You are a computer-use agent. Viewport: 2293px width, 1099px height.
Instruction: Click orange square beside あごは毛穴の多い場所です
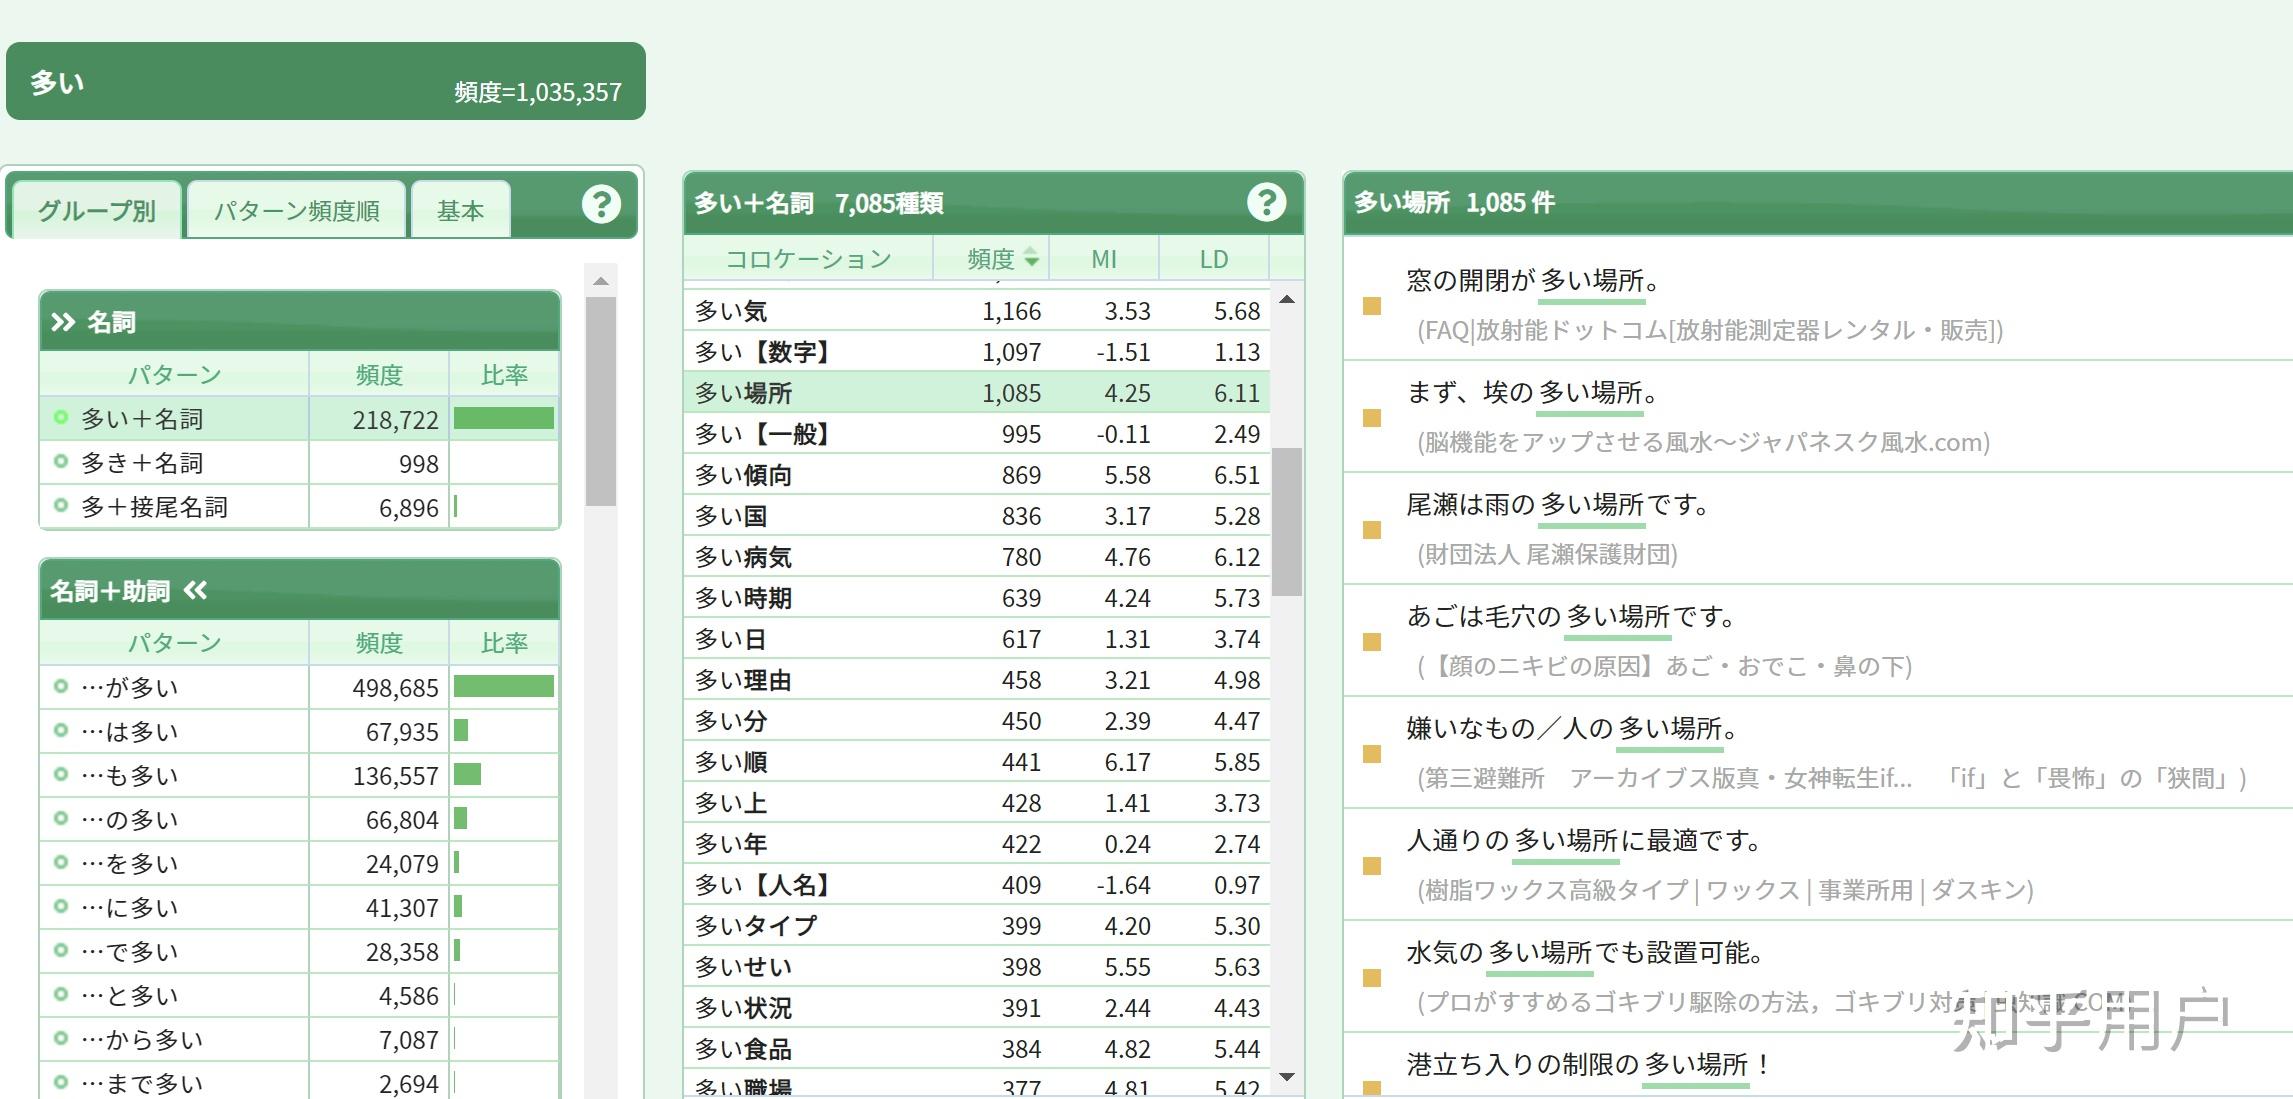1372,642
